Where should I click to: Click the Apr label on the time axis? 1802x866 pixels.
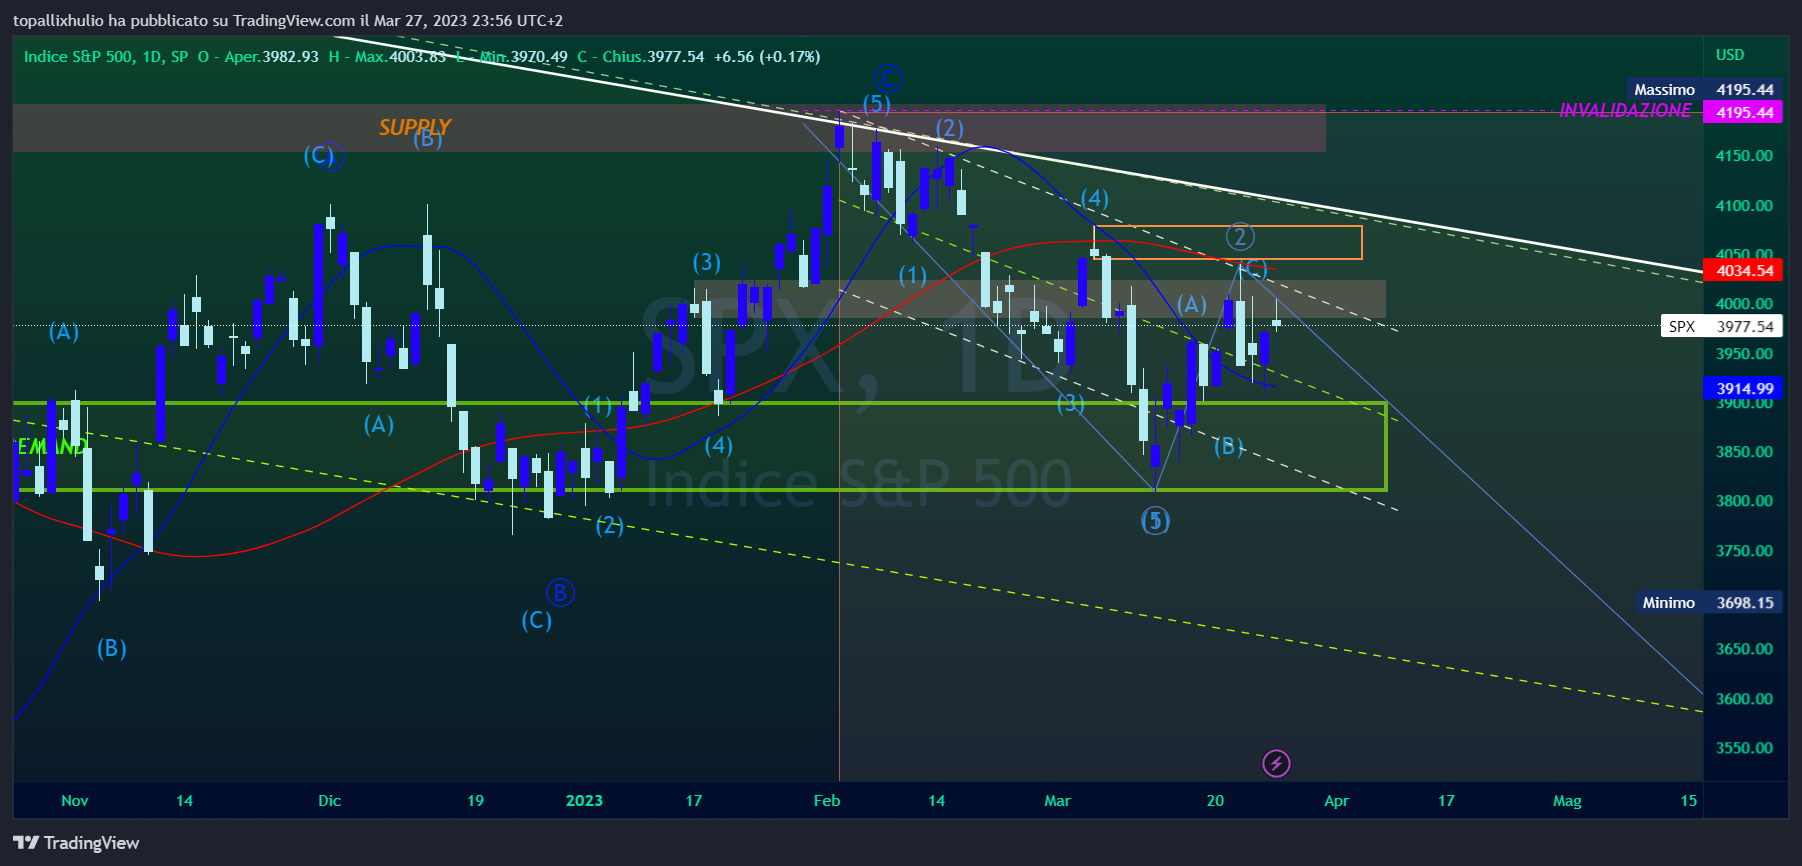pyautogui.click(x=1336, y=801)
